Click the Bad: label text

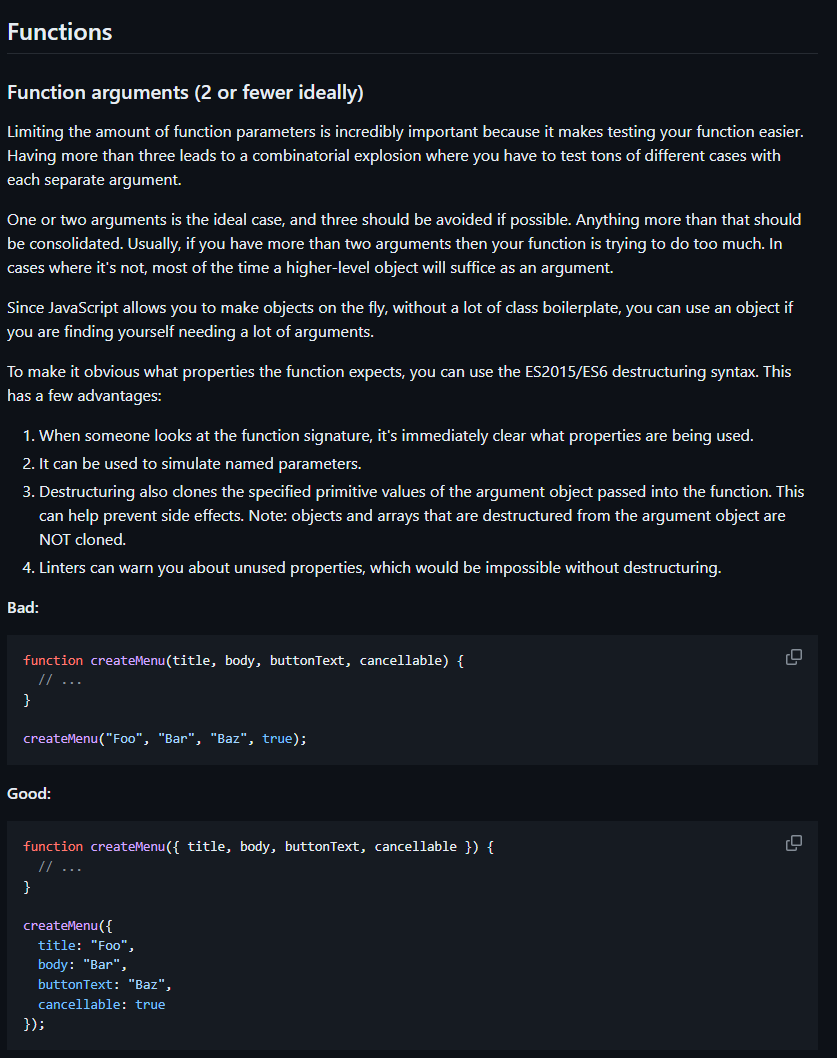click(23, 607)
